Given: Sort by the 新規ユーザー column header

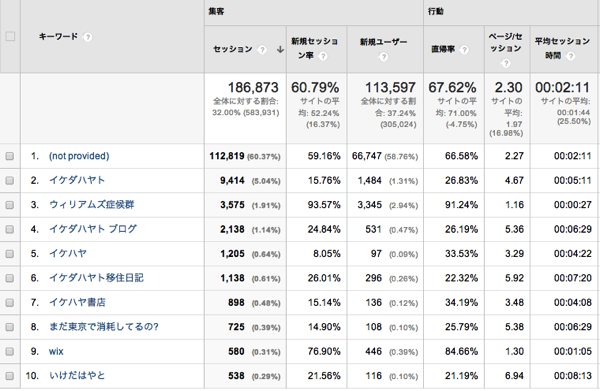Looking at the screenshot, I should pyautogui.click(x=383, y=42).
